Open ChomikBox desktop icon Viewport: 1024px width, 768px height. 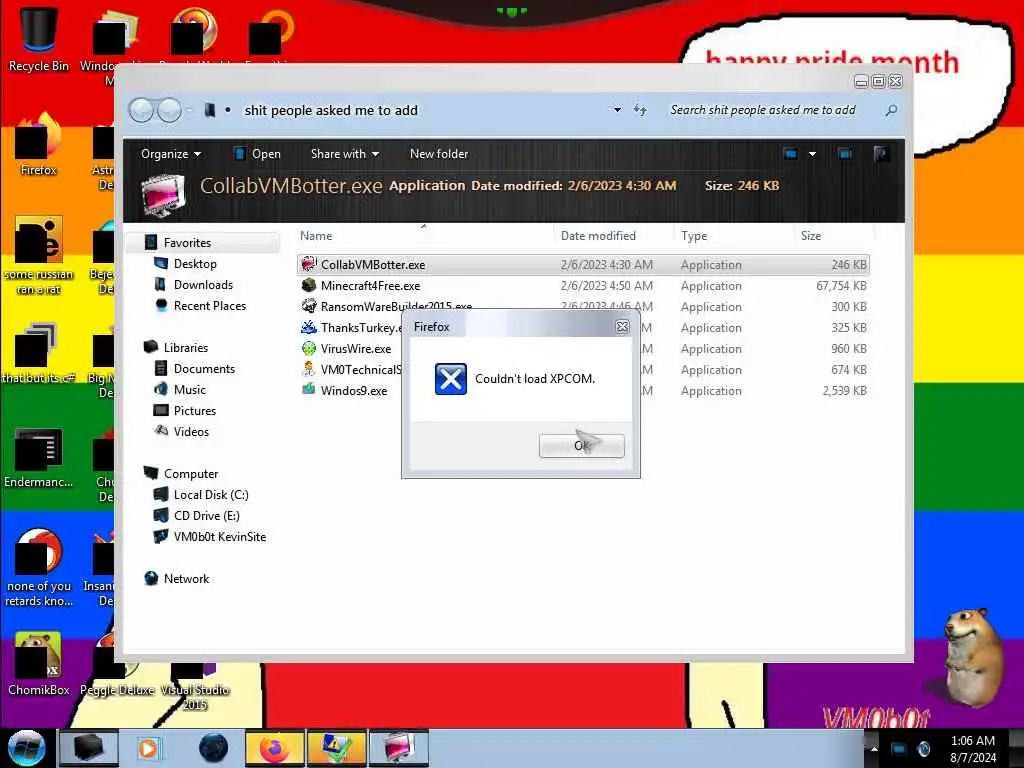pyautogui.click(x=39, y=663)
